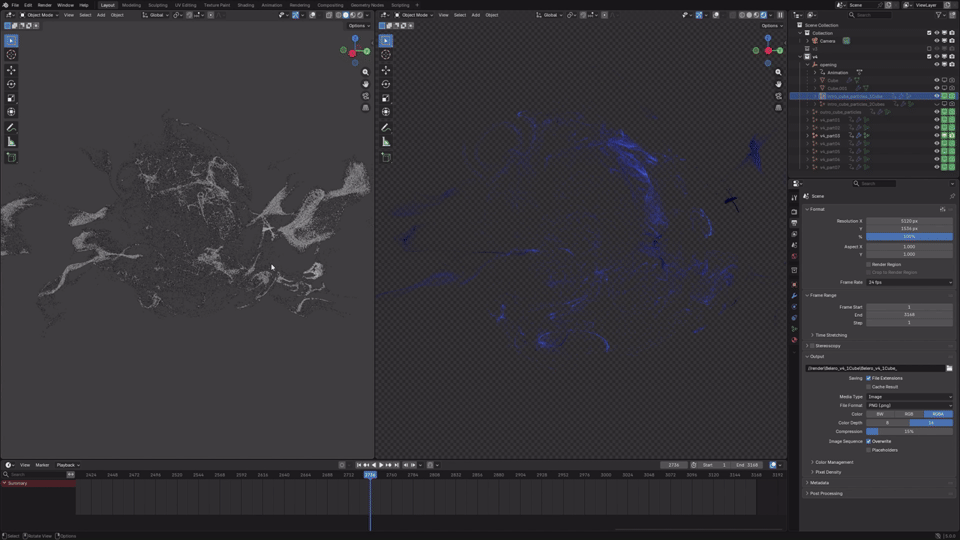Open Options in the left viewport header
The width and height of the screenshot is (960, 540).
tap(358, 26)
